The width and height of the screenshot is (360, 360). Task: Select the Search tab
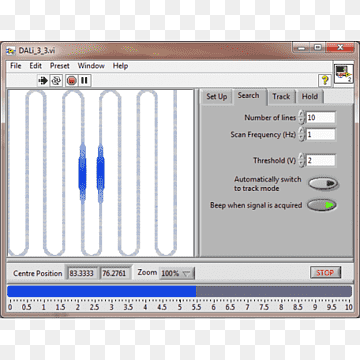[x=249, y=96]
